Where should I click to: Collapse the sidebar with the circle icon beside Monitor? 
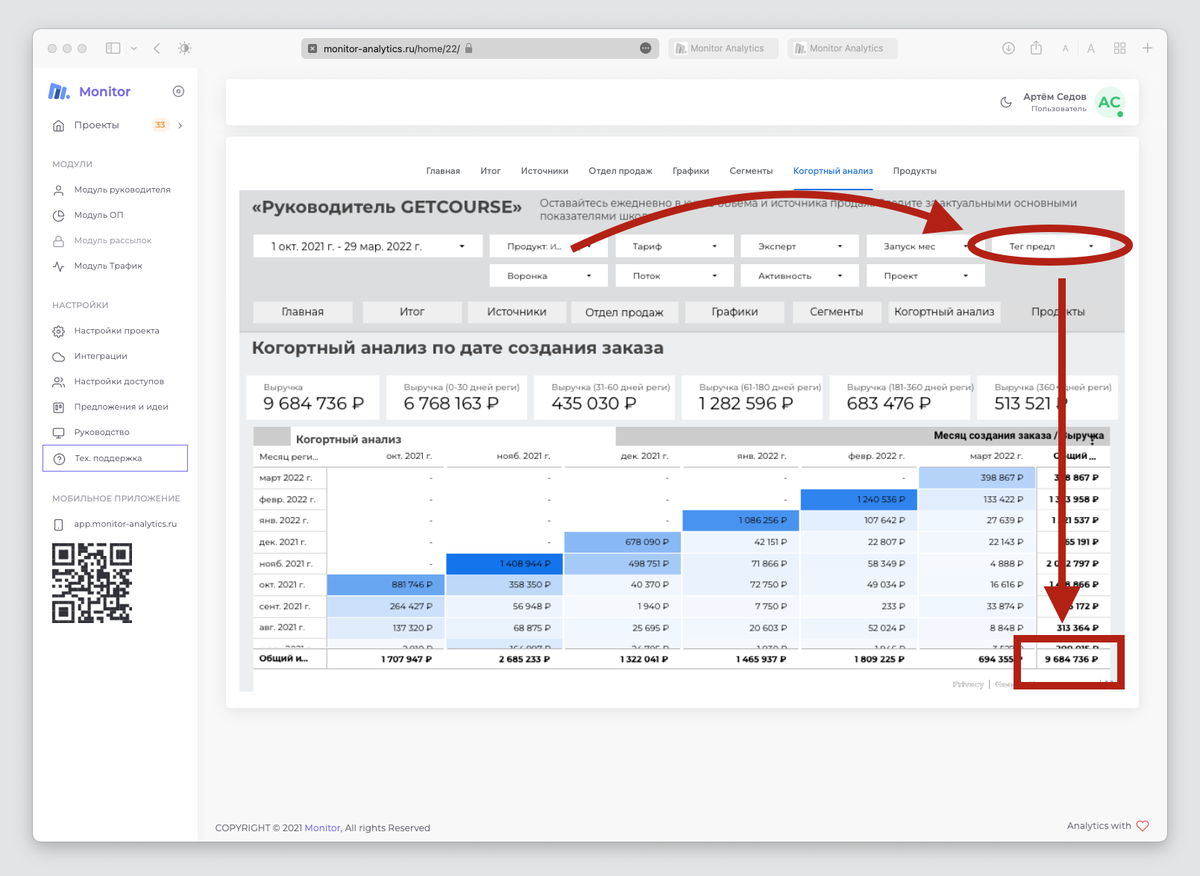[178, 91]
